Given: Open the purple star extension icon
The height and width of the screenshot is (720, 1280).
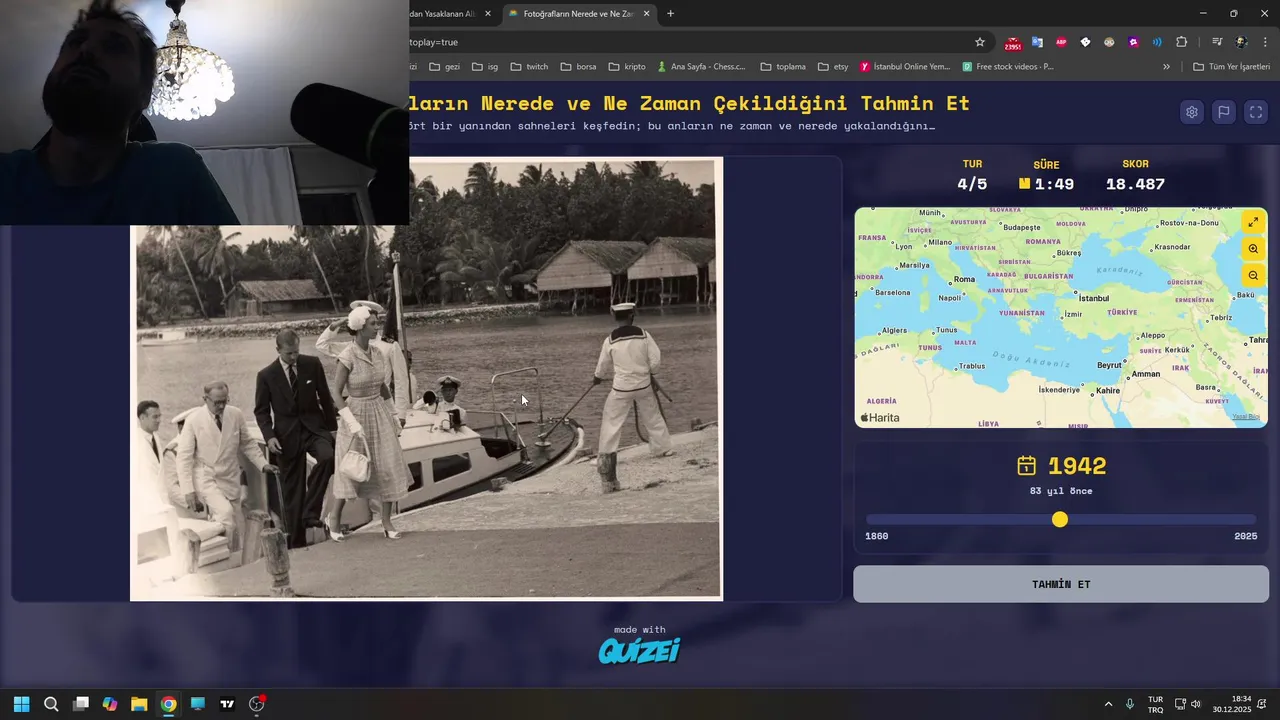Looking at the screenshot, I should coord(1133,42).
